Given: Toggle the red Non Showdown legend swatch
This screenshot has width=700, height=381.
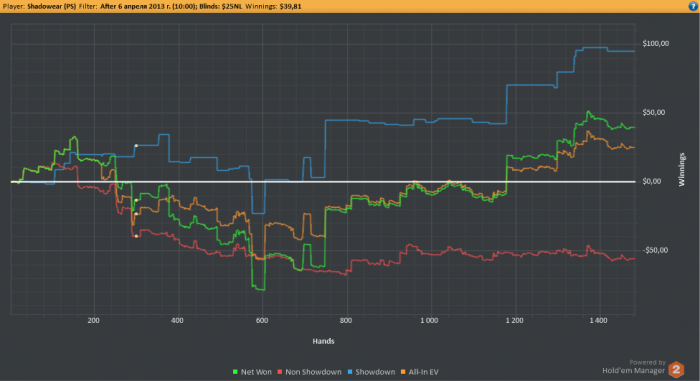Looking at the screenshot, I should [x=280, y=372].
